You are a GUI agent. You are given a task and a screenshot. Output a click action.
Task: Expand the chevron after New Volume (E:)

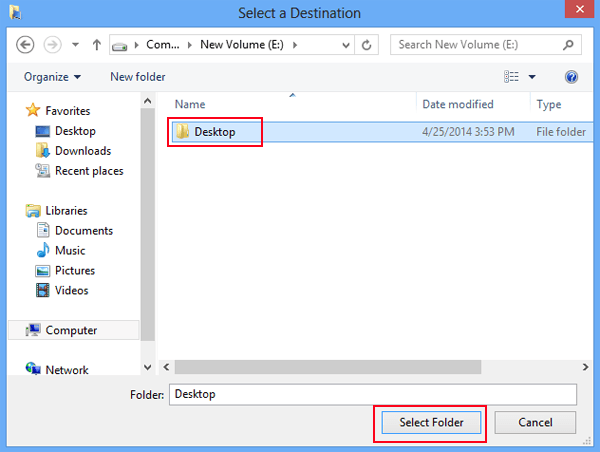pos(295,45)
